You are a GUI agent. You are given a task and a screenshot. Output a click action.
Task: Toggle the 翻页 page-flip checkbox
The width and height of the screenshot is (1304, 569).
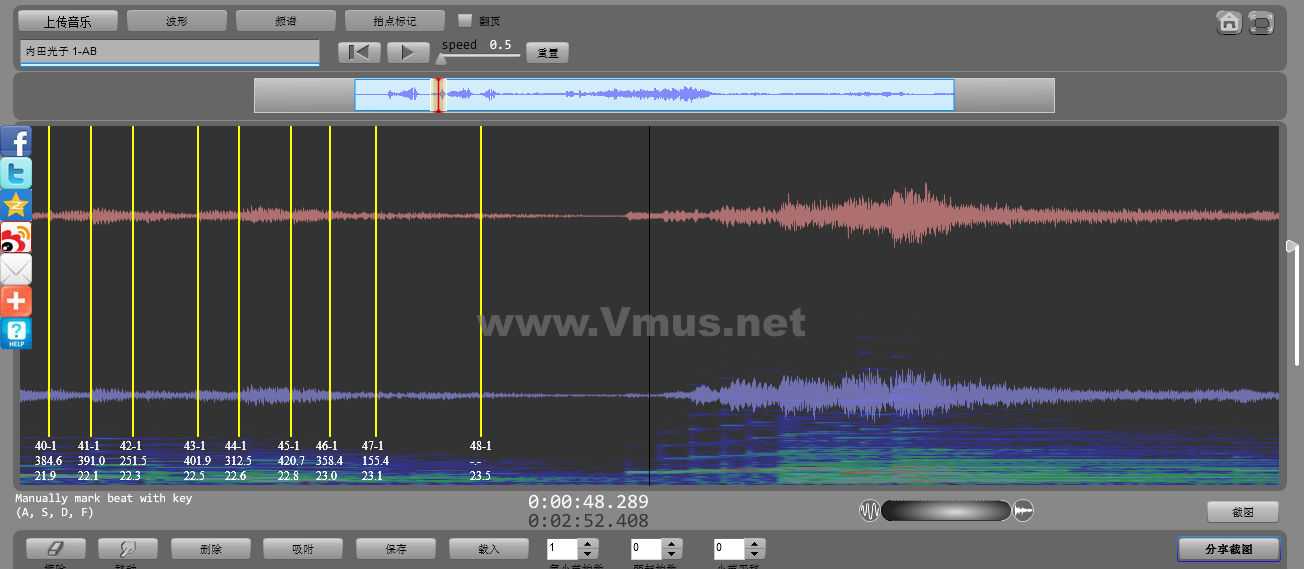tap(464, 20)
